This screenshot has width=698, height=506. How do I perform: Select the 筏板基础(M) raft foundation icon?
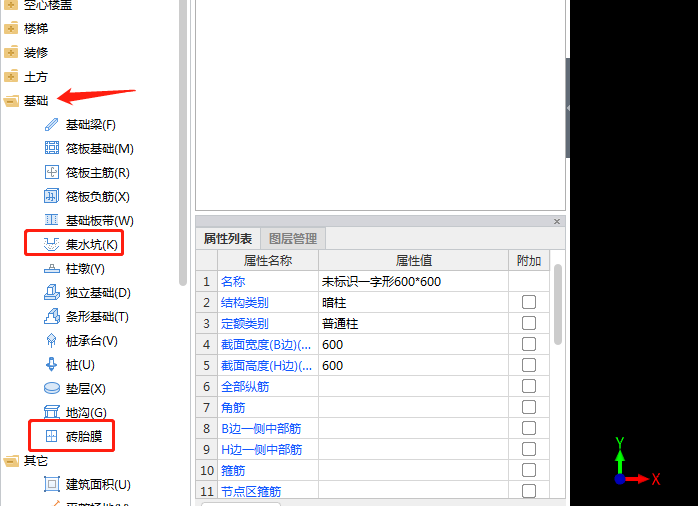[x=52, y=148]
